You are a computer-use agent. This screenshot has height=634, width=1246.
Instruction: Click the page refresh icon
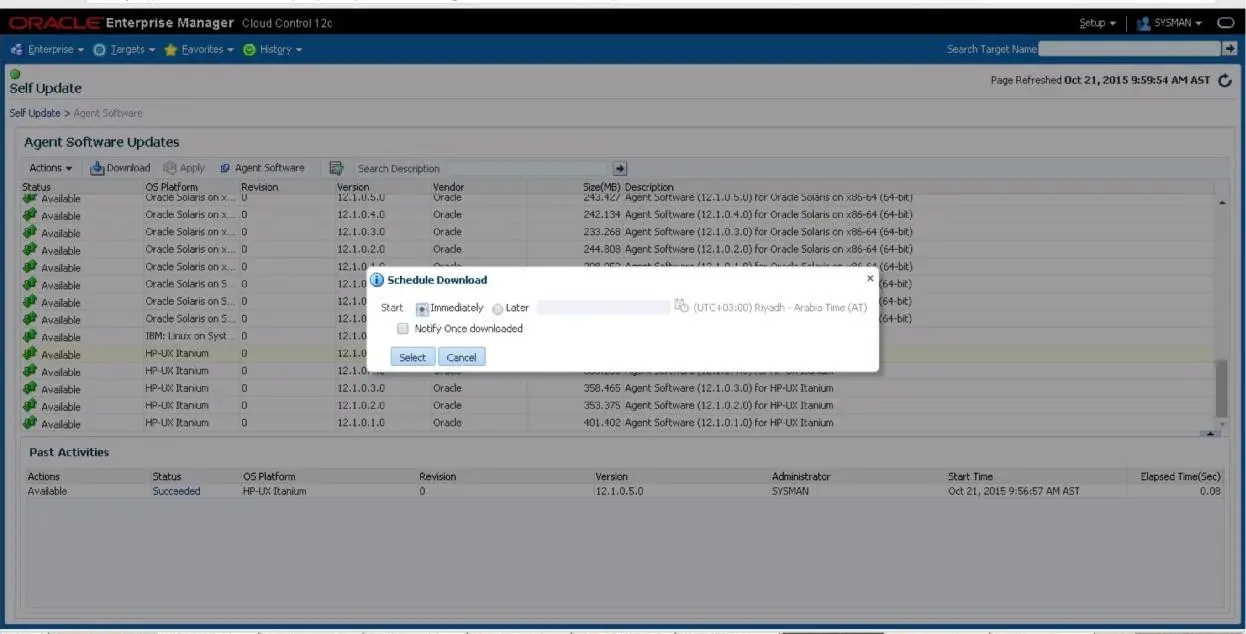click(1225, 81)
